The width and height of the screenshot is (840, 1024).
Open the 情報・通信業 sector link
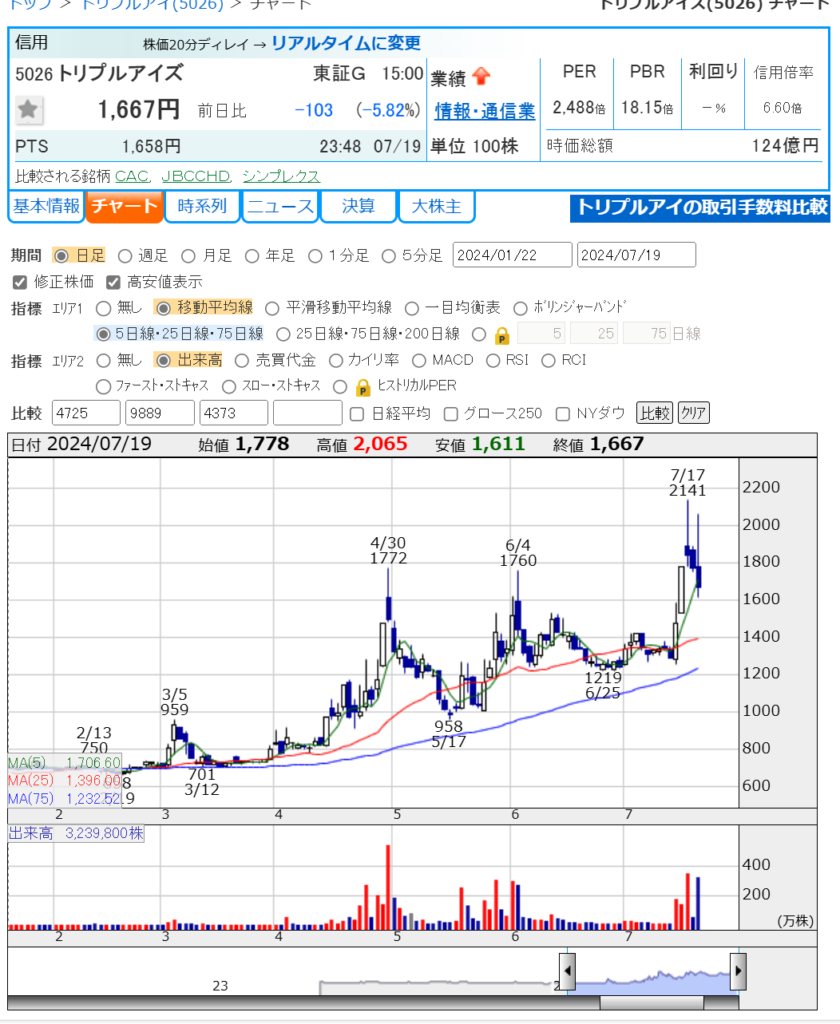coord(484,110)
